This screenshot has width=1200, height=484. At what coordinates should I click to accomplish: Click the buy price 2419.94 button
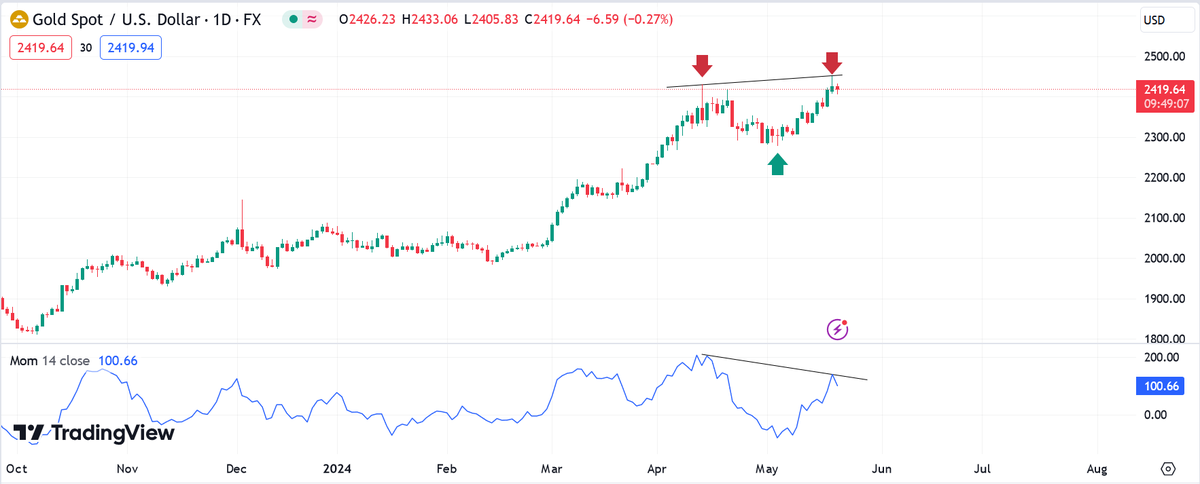click(133, 47)
